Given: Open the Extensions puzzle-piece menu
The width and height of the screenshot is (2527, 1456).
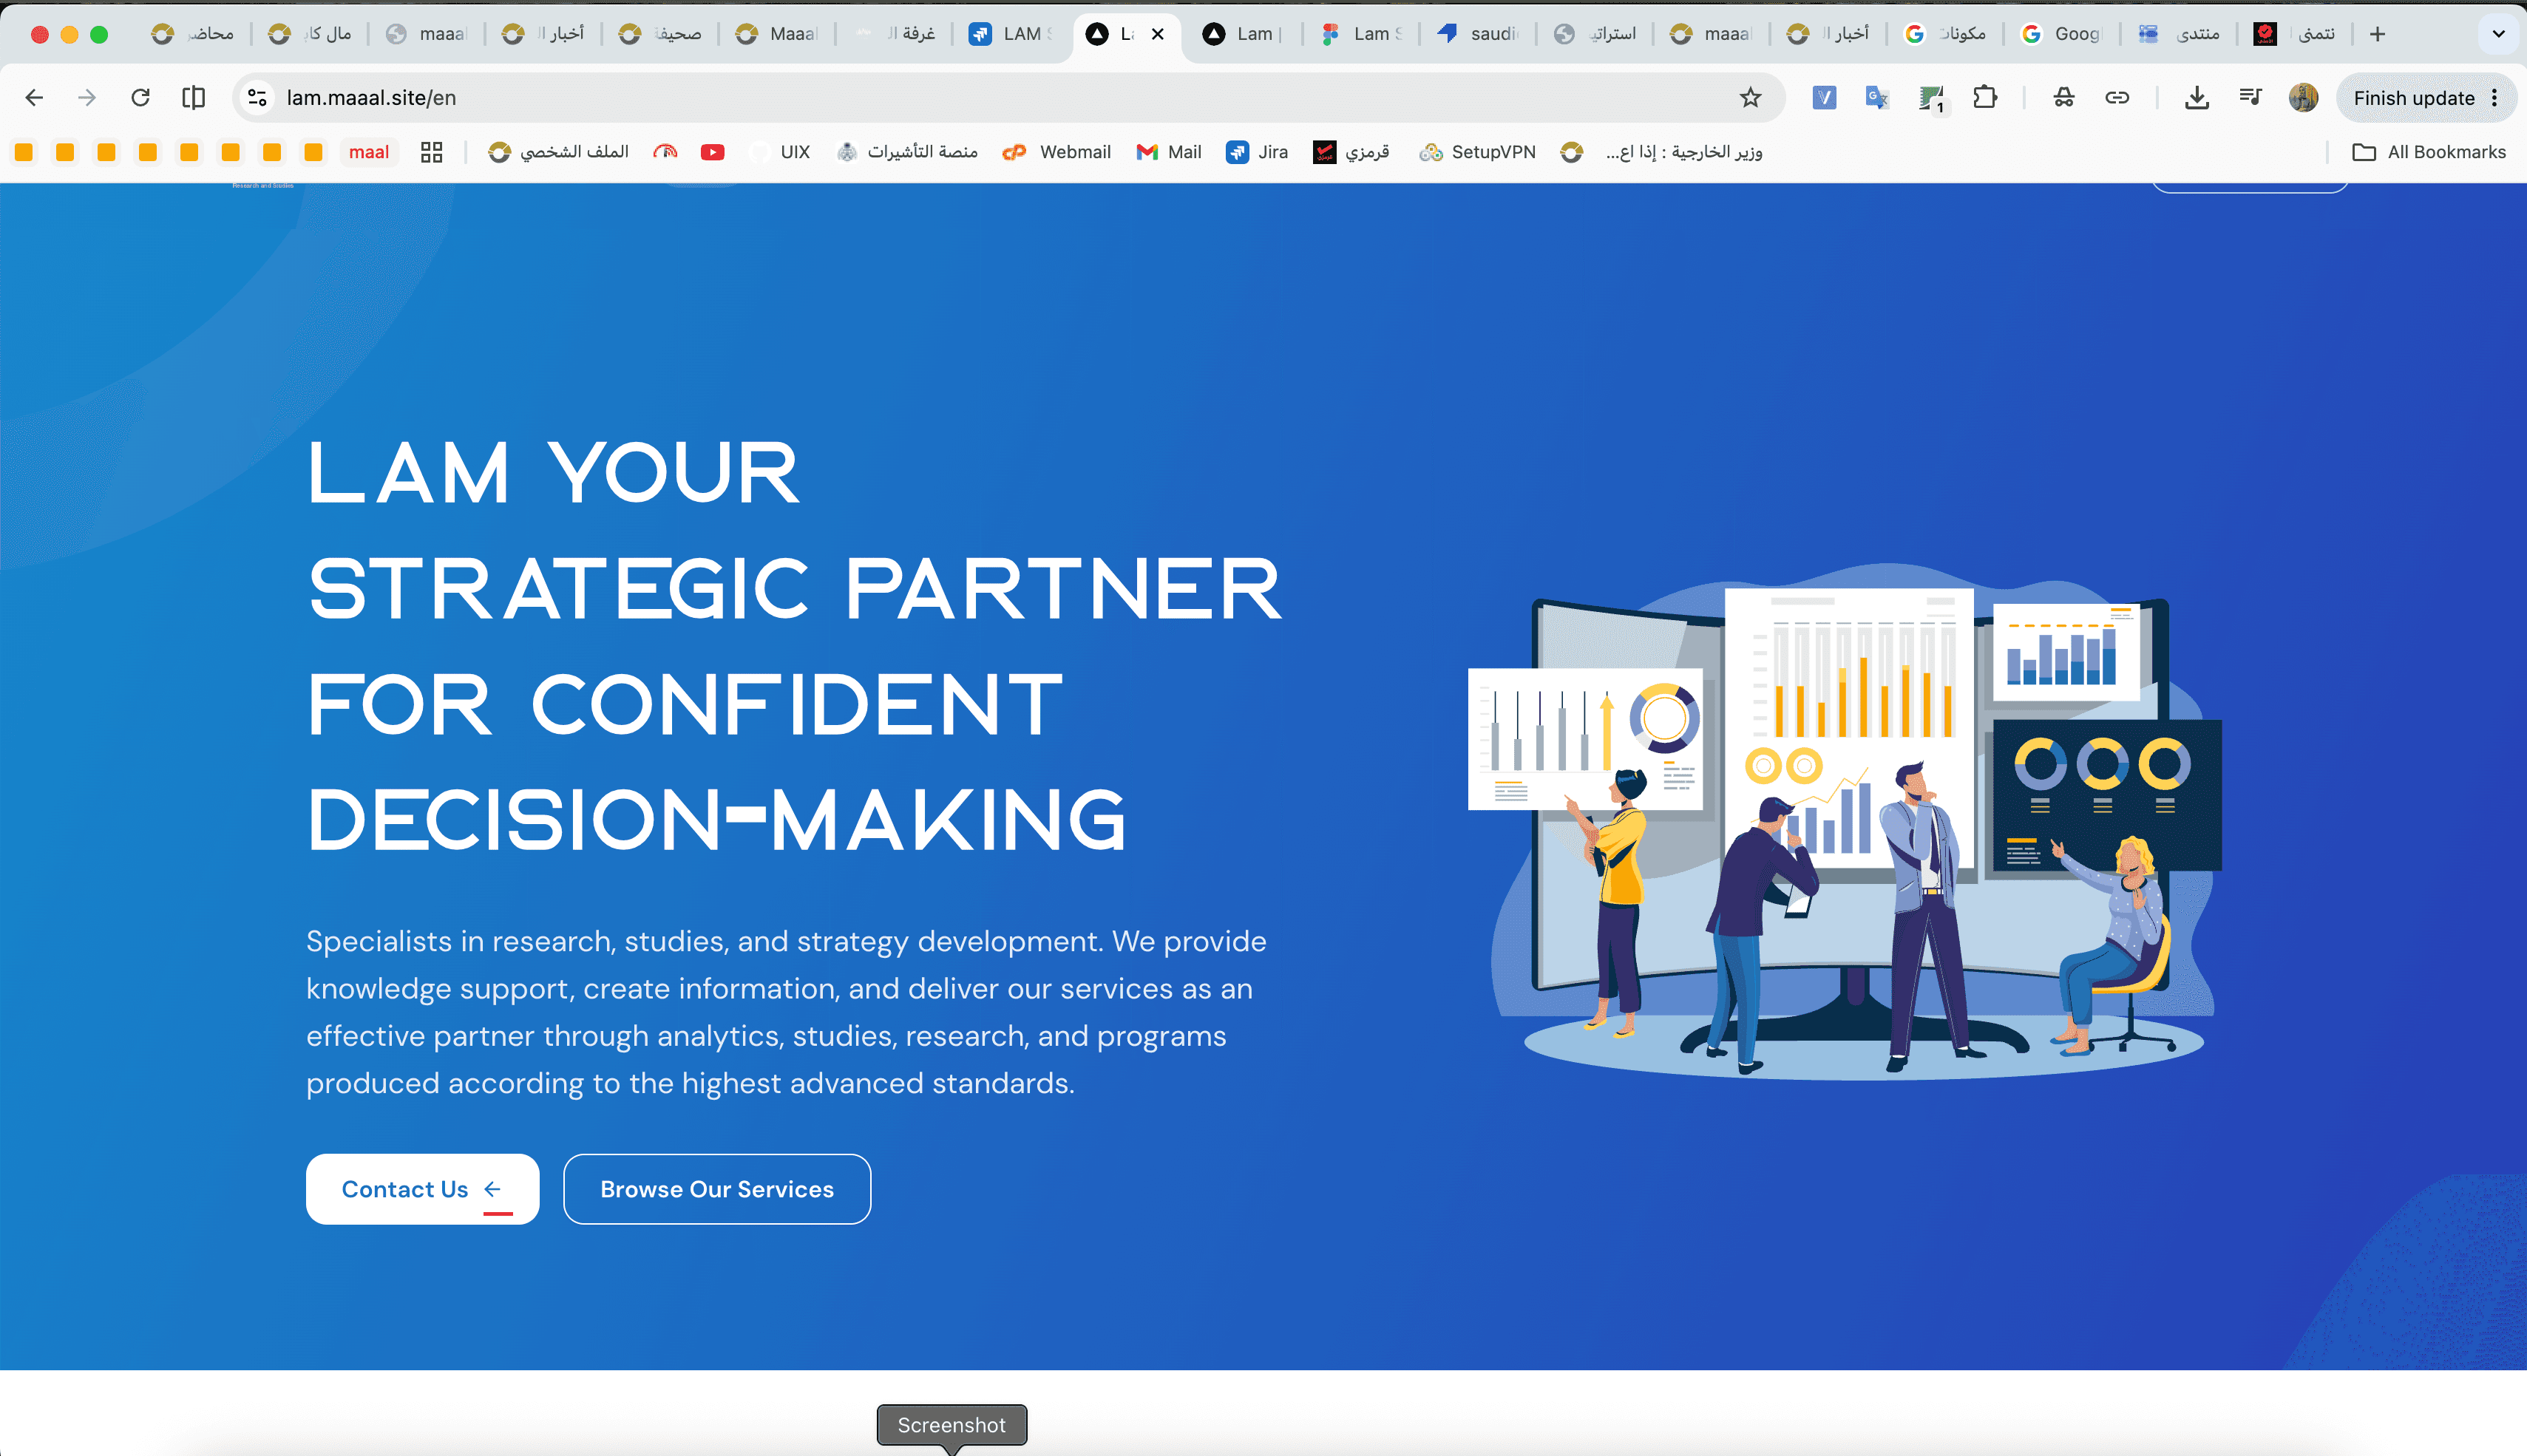Looking at the screenshot, I should point(1985,97).
